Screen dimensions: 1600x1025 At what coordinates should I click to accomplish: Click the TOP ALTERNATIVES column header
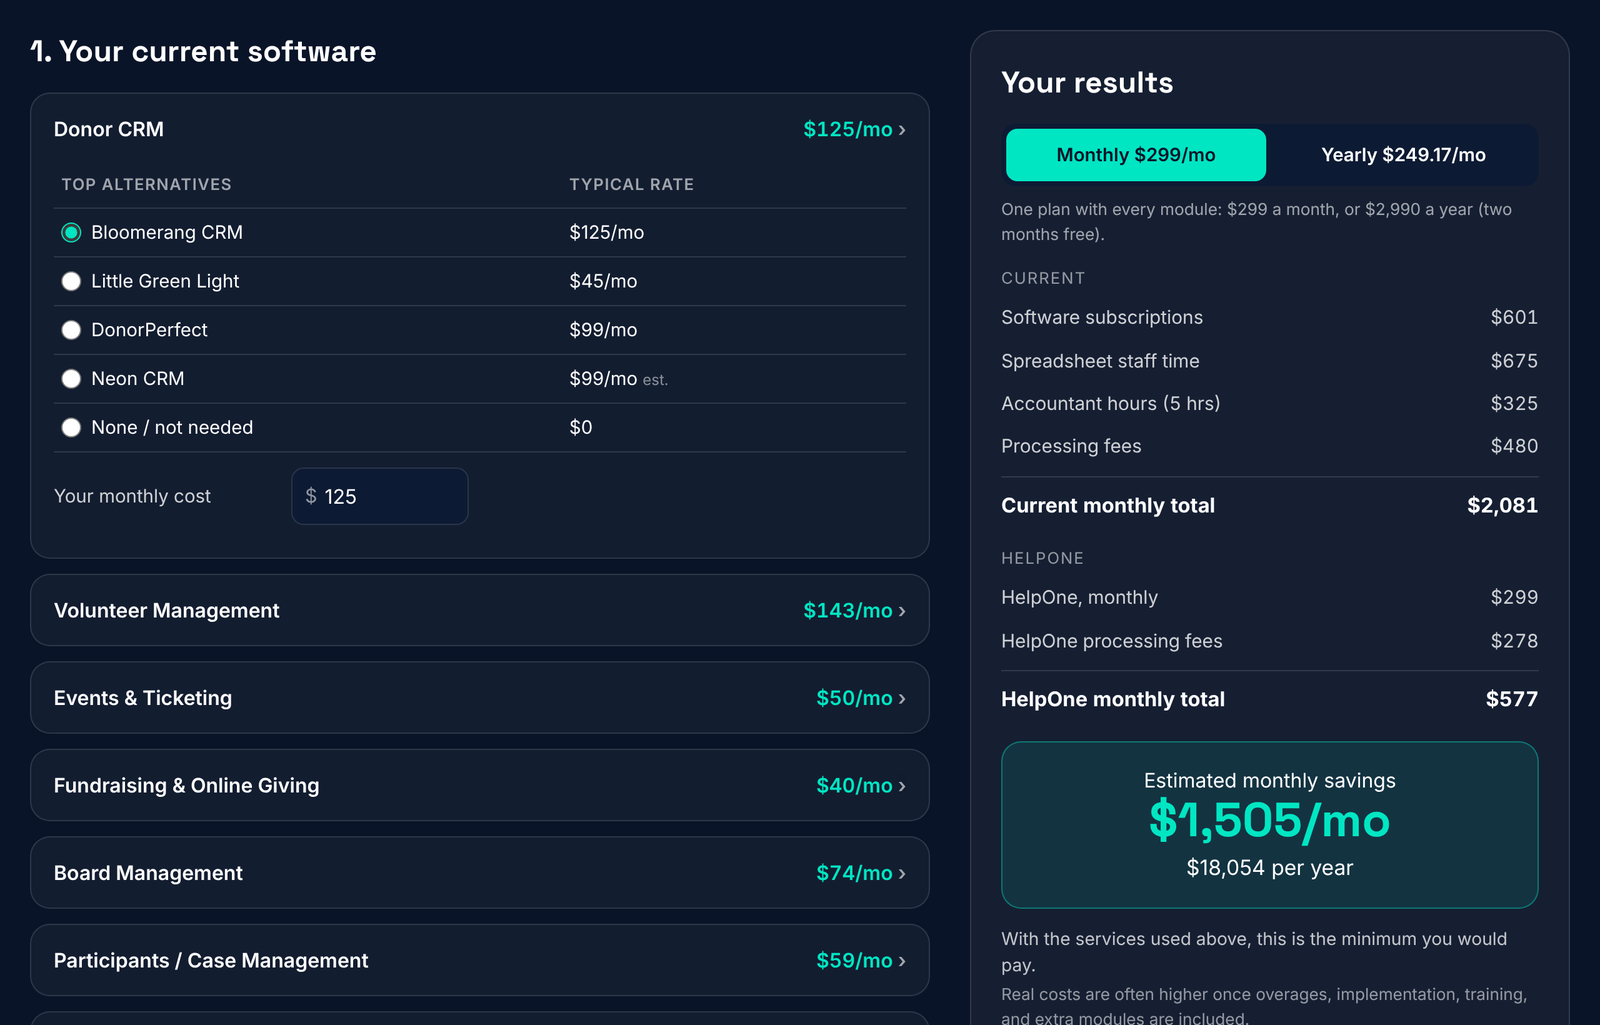(146, 185)
